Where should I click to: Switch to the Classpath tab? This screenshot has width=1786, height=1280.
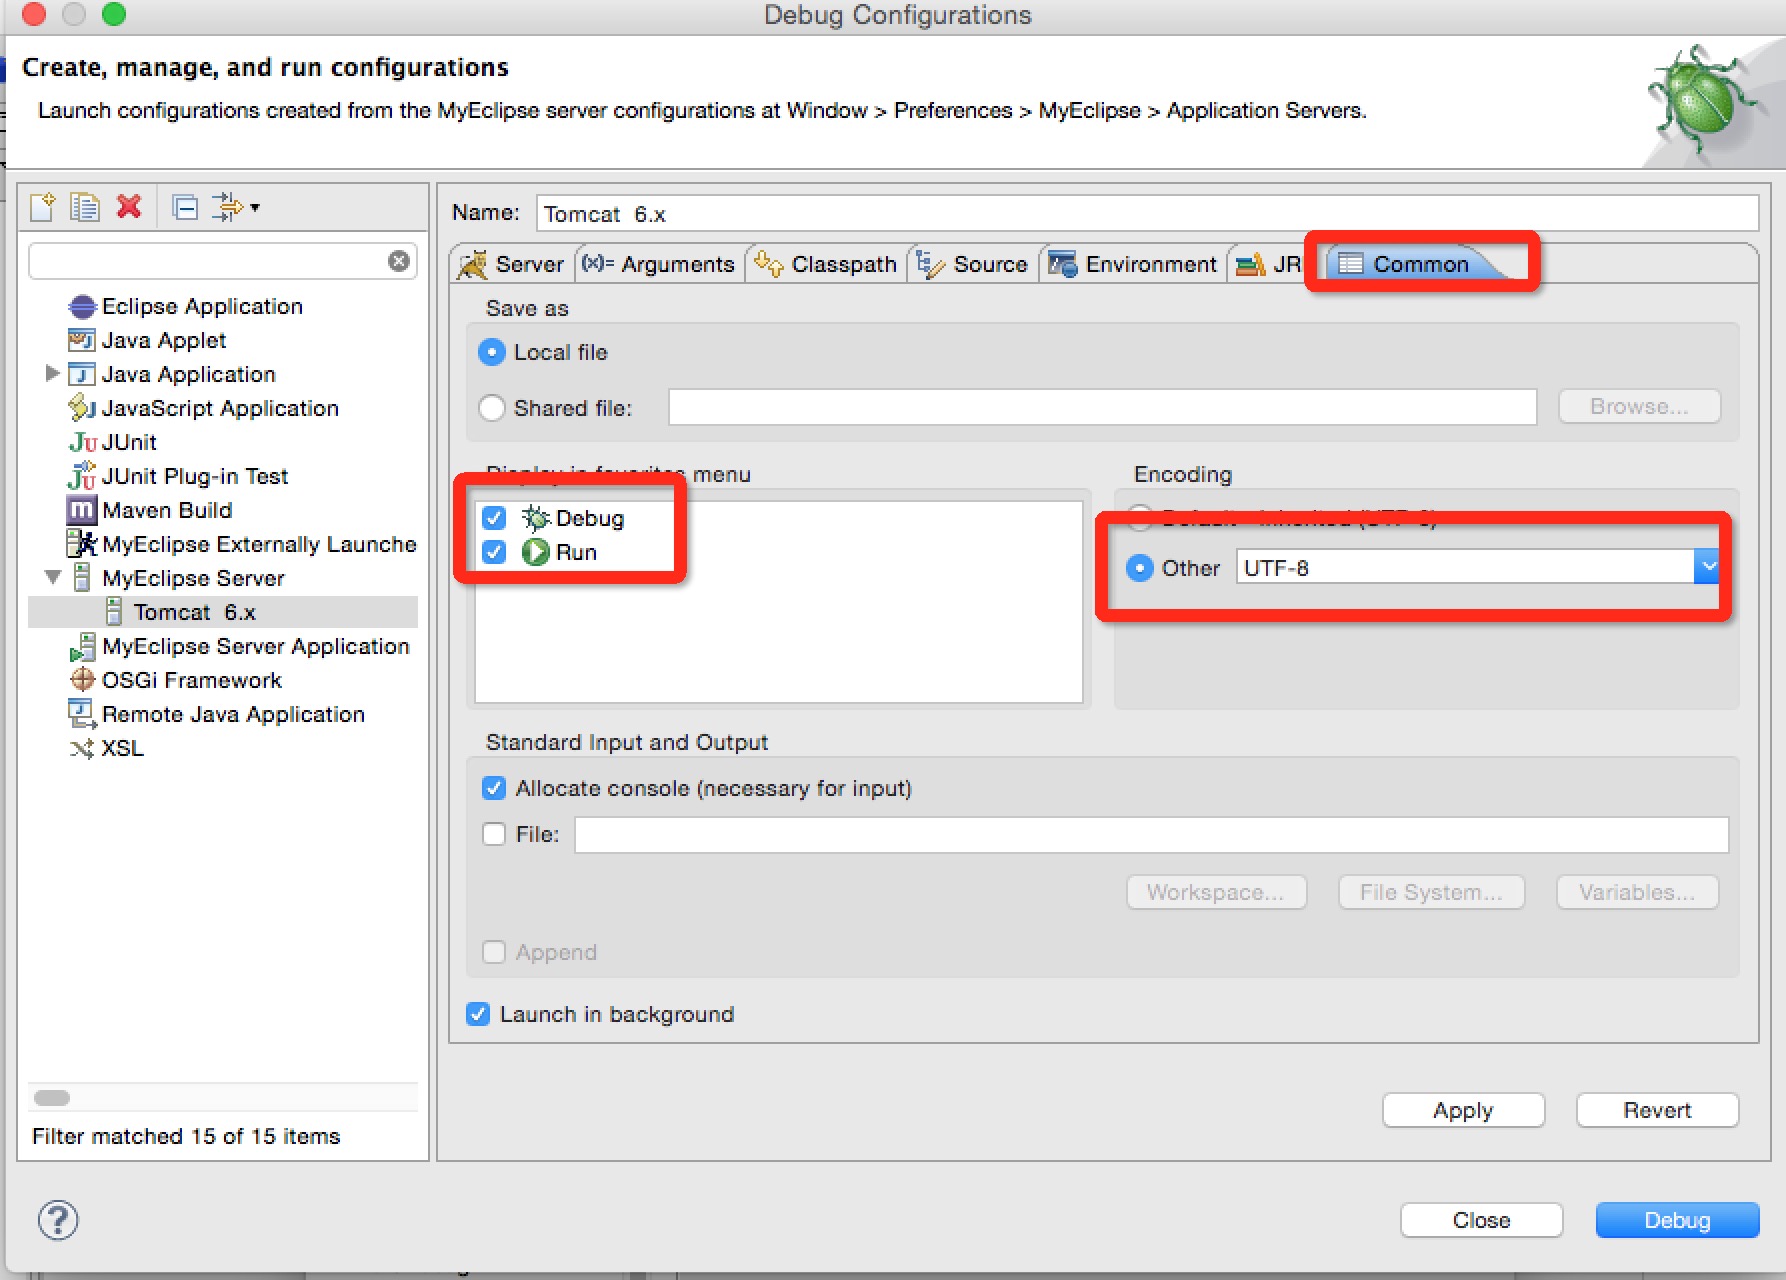pos(826,264)
